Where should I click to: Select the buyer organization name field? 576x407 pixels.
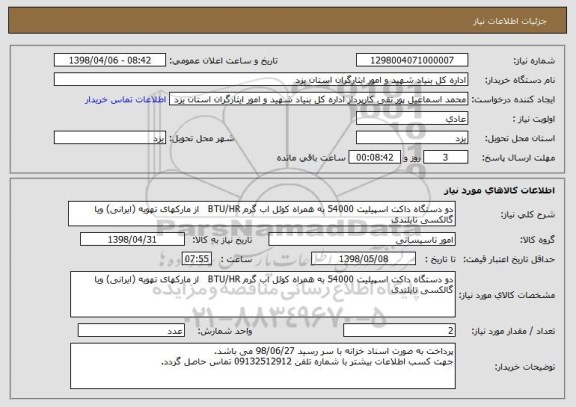(x=261, y=80)
